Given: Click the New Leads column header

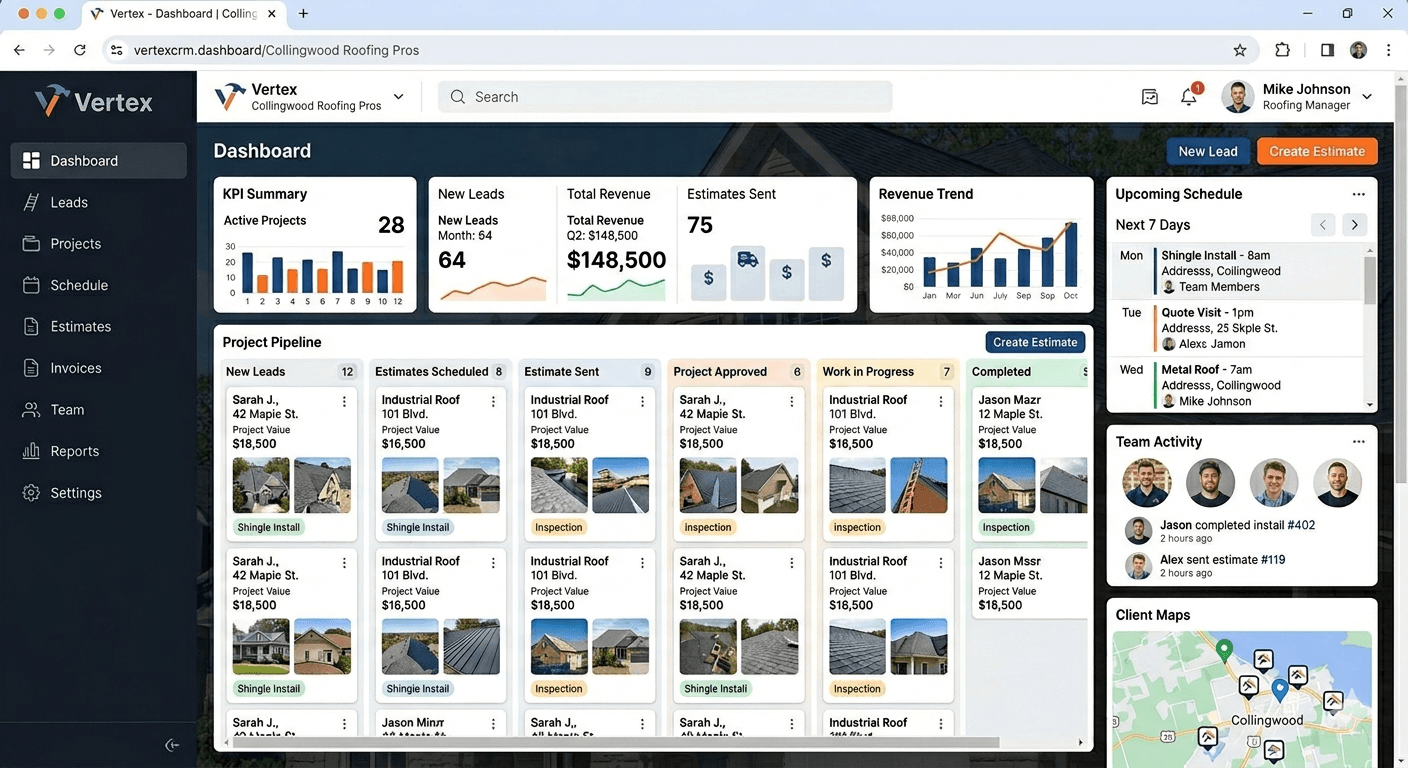Looking at the screenshot, I should click(x=290, y=372).
